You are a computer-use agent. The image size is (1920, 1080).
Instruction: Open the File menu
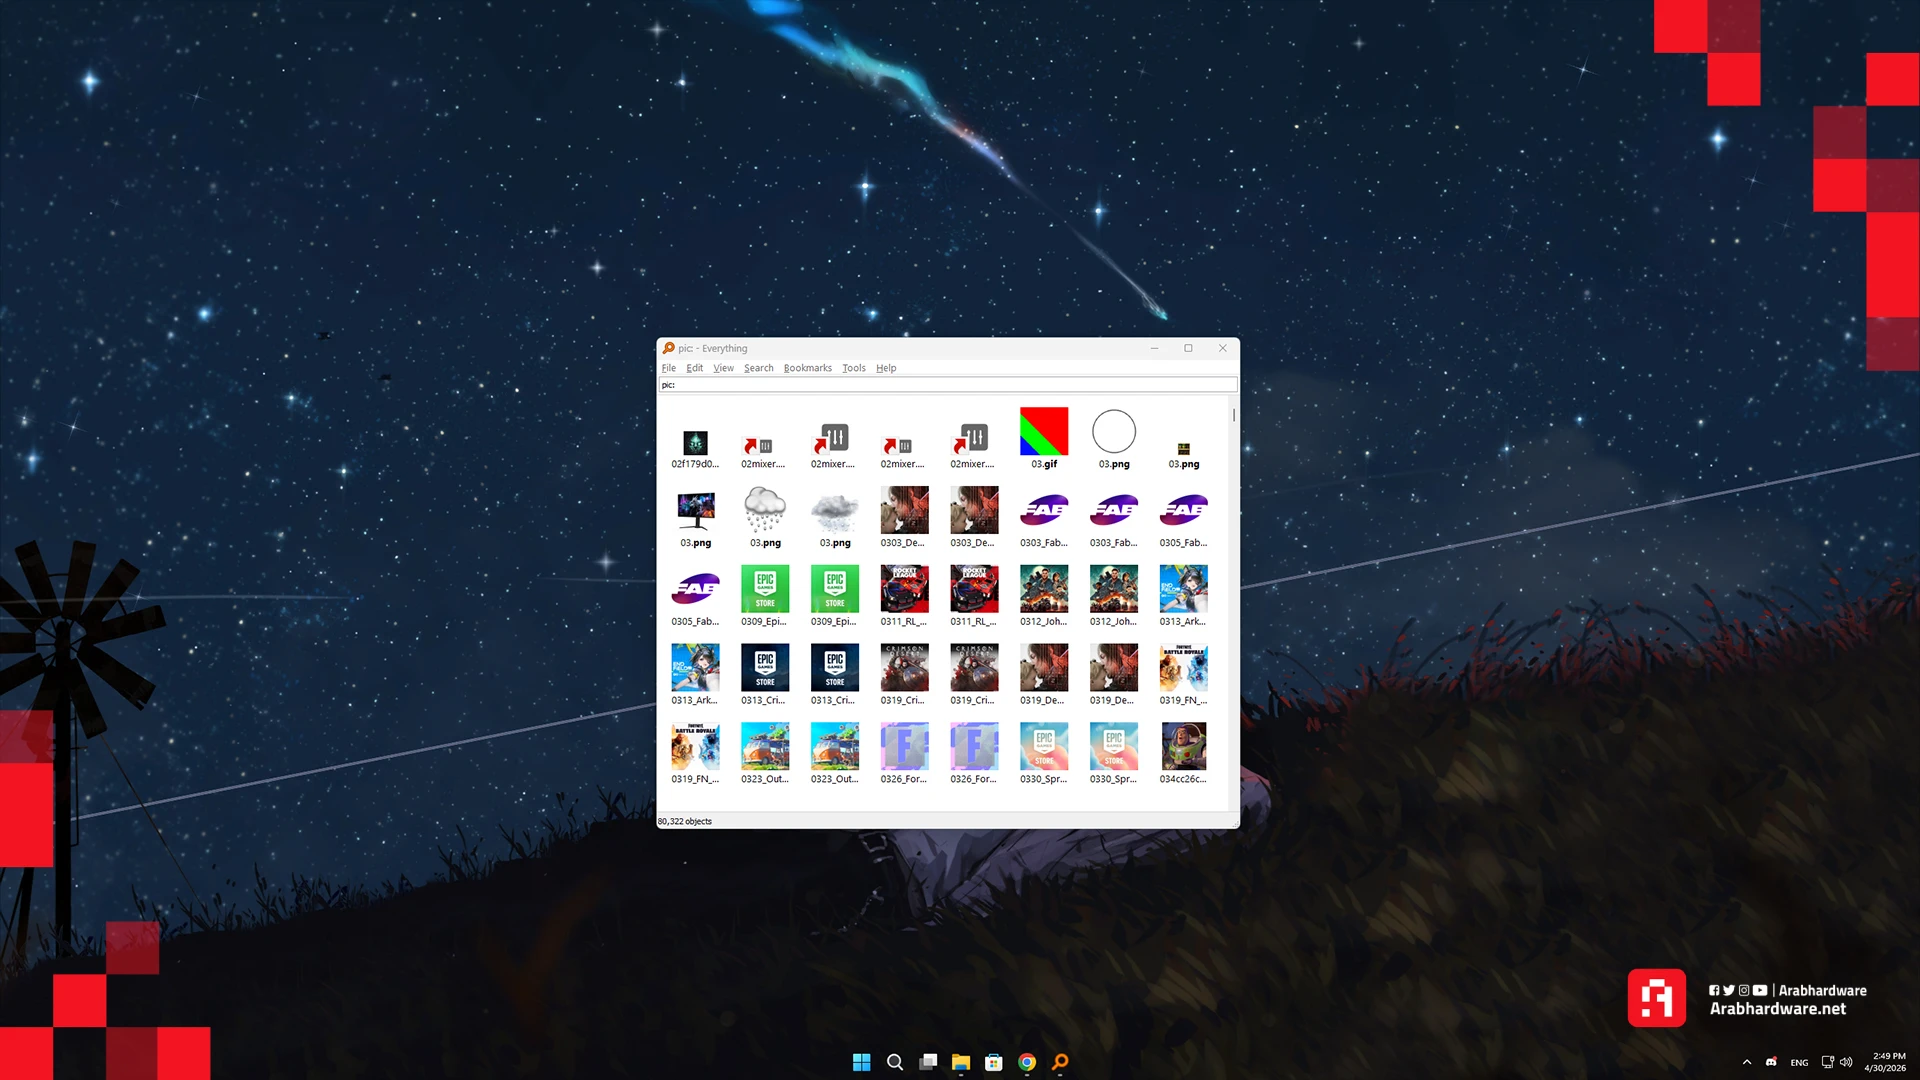[668, 368]
